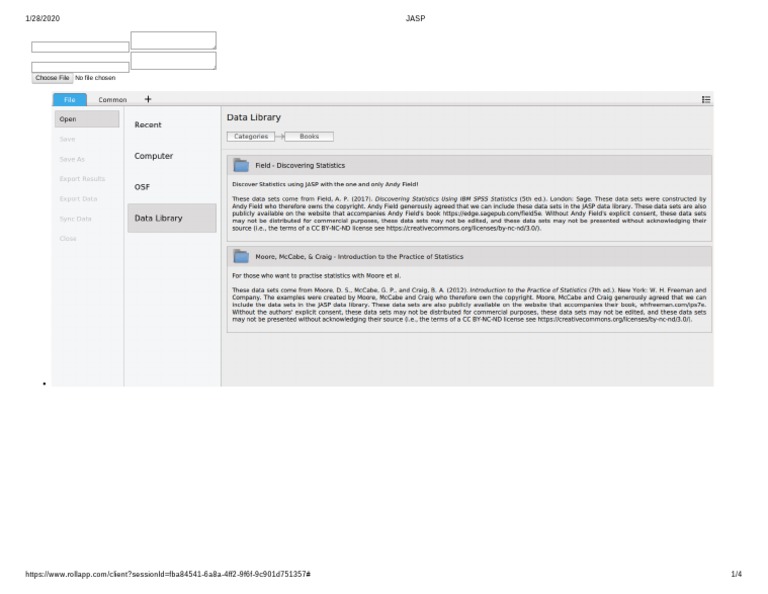Add a module with the plus icon
The height and width of the screenshot is (594, 768).
(148, 99)
